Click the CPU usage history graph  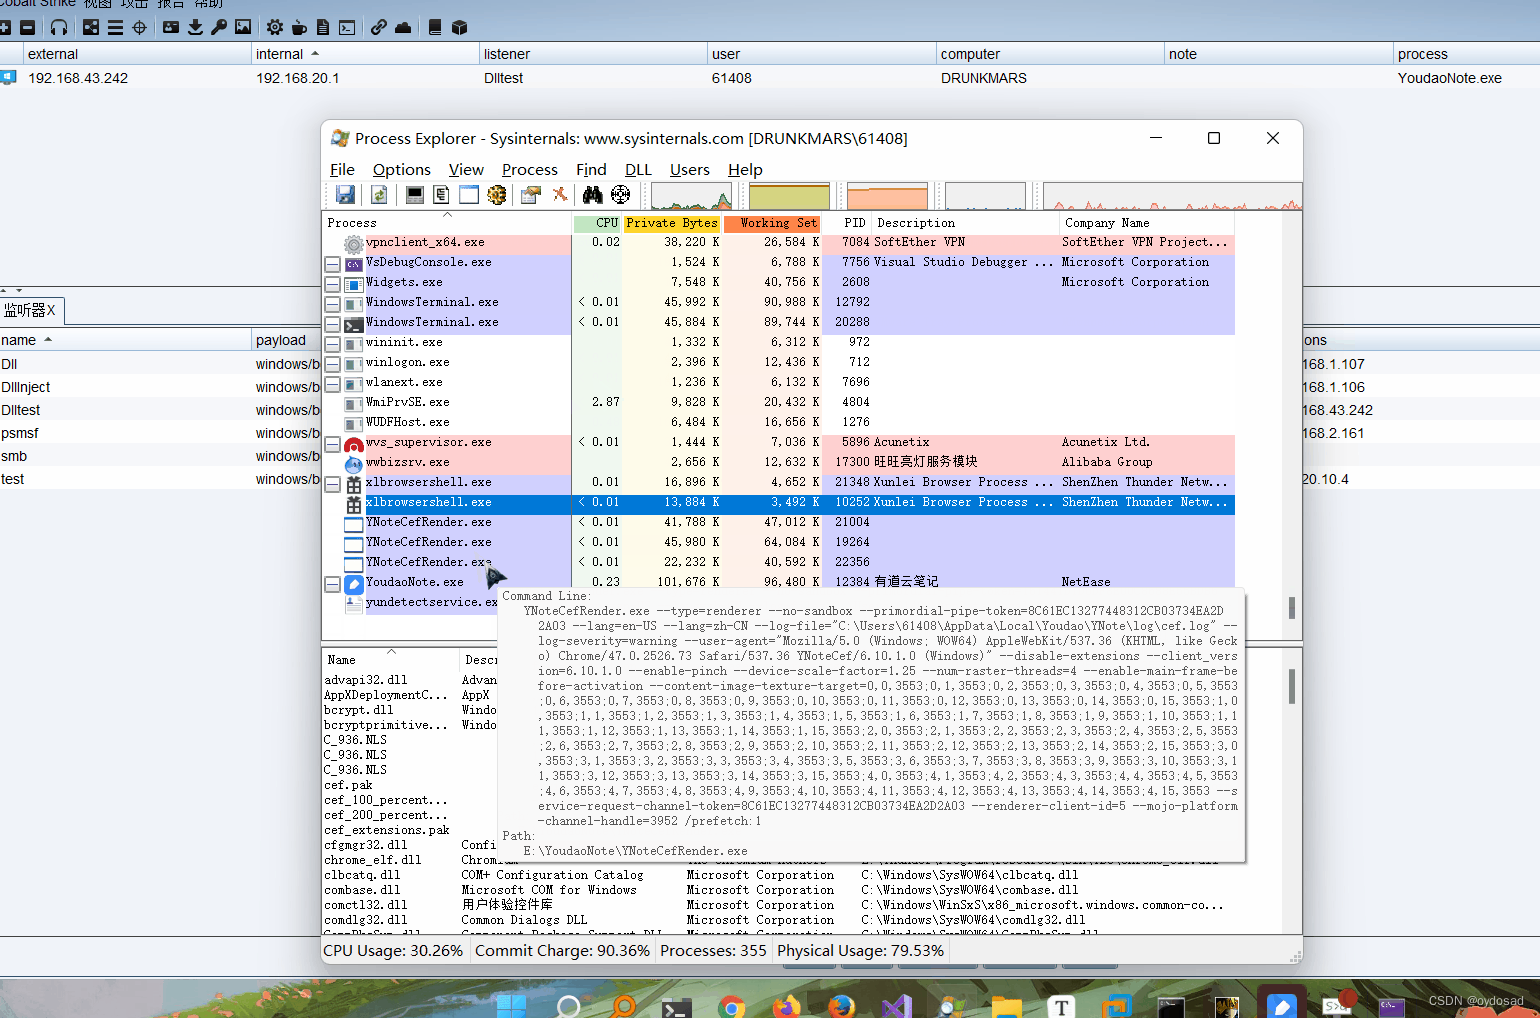[691, 195]
